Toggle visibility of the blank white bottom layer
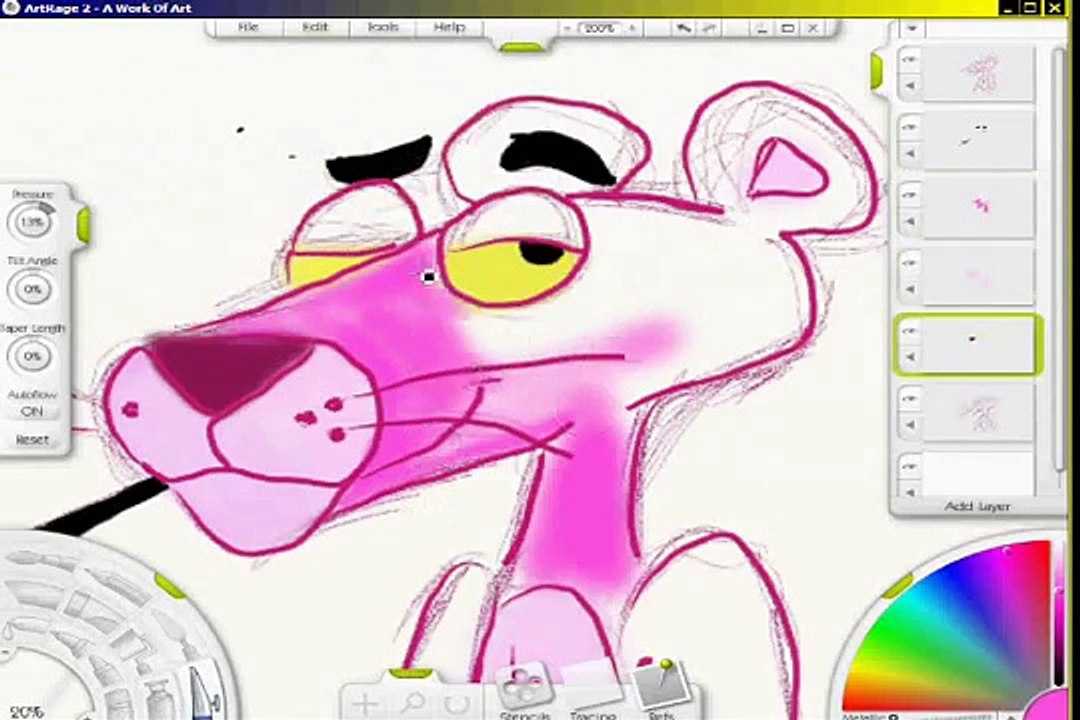Screen dimensions: 1080x720 (x=910, y=466)
